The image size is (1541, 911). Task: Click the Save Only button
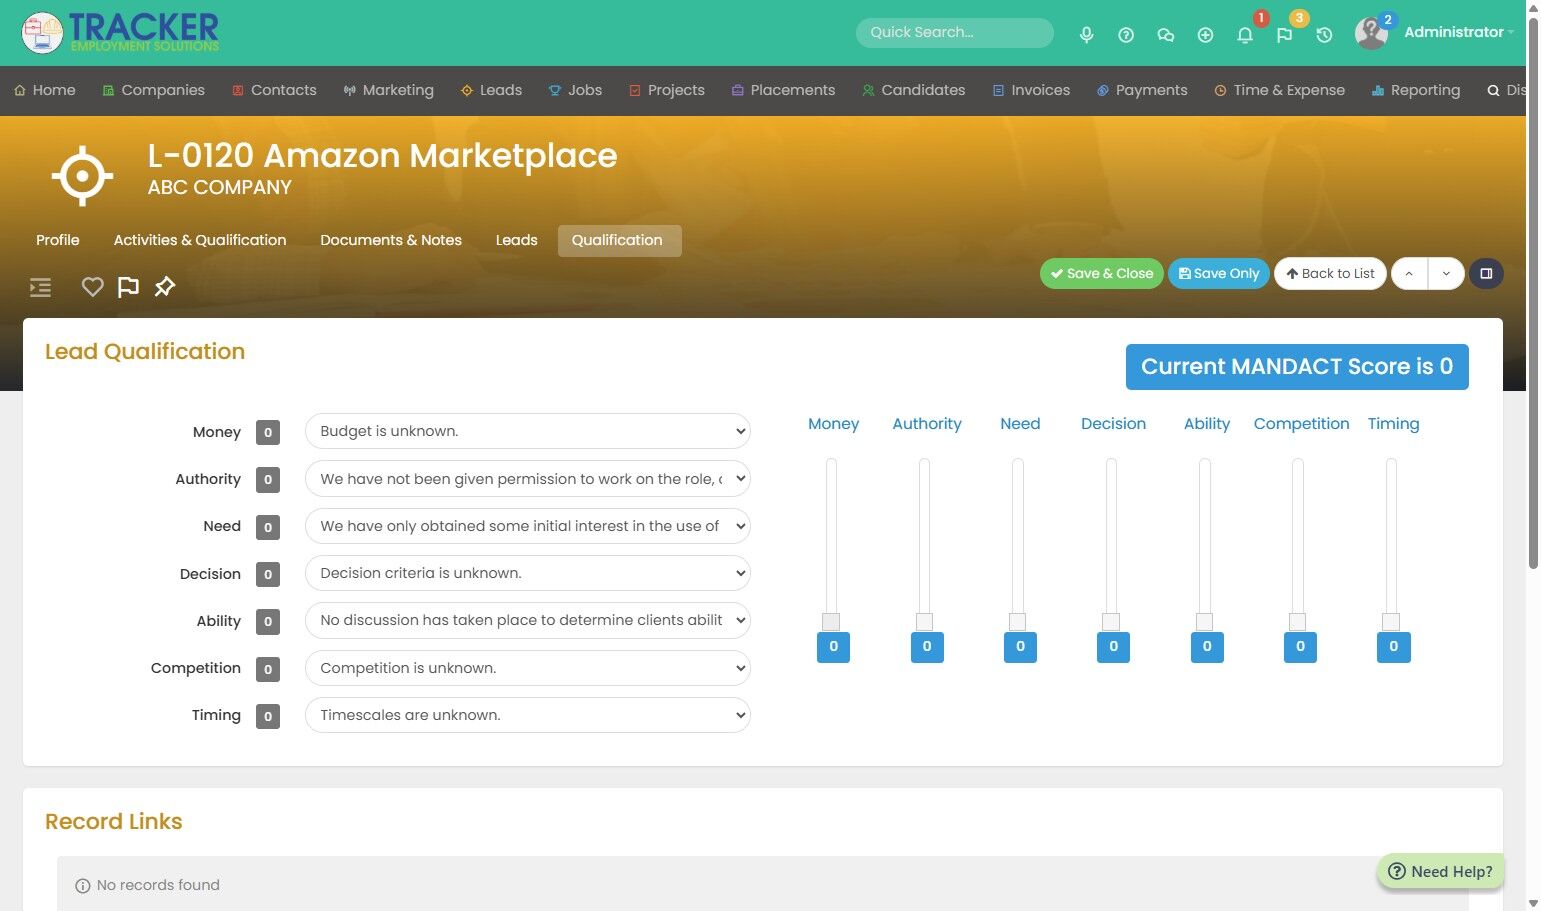(x=1219, y=273)
